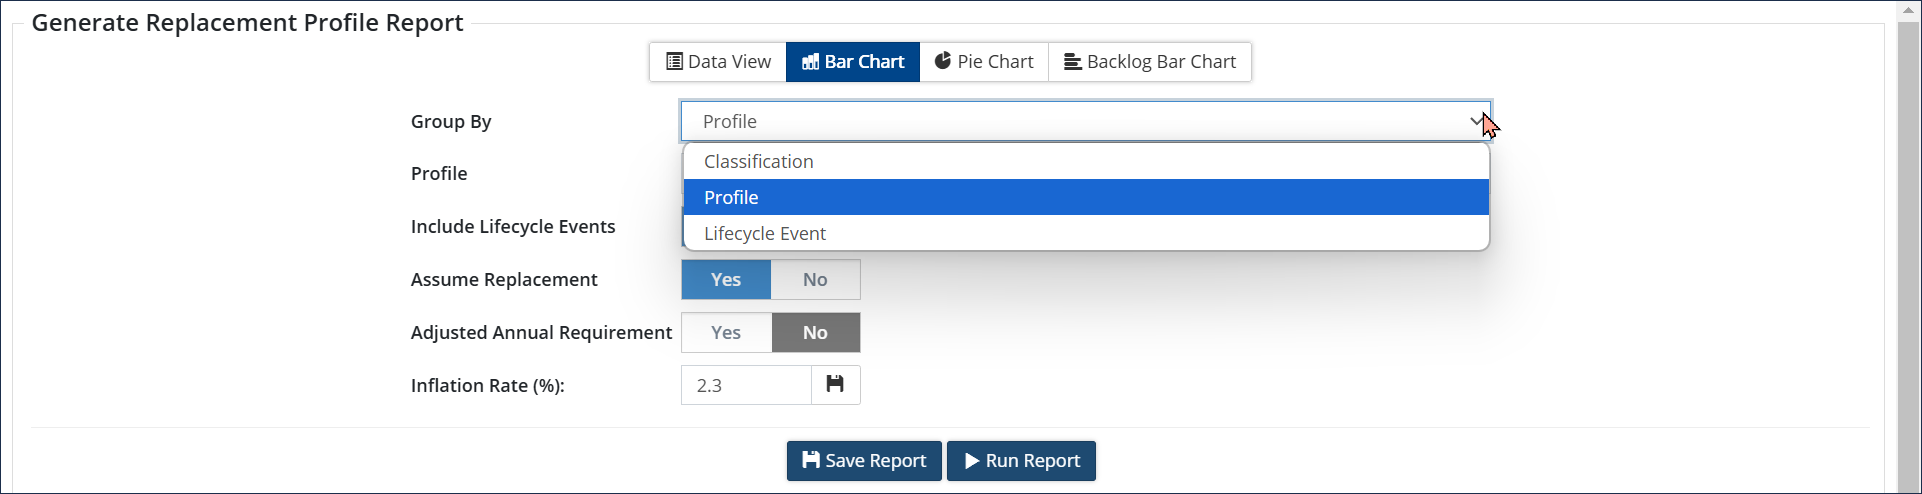
Task: Click the play icon on Run Report
Action: point(971,461)
